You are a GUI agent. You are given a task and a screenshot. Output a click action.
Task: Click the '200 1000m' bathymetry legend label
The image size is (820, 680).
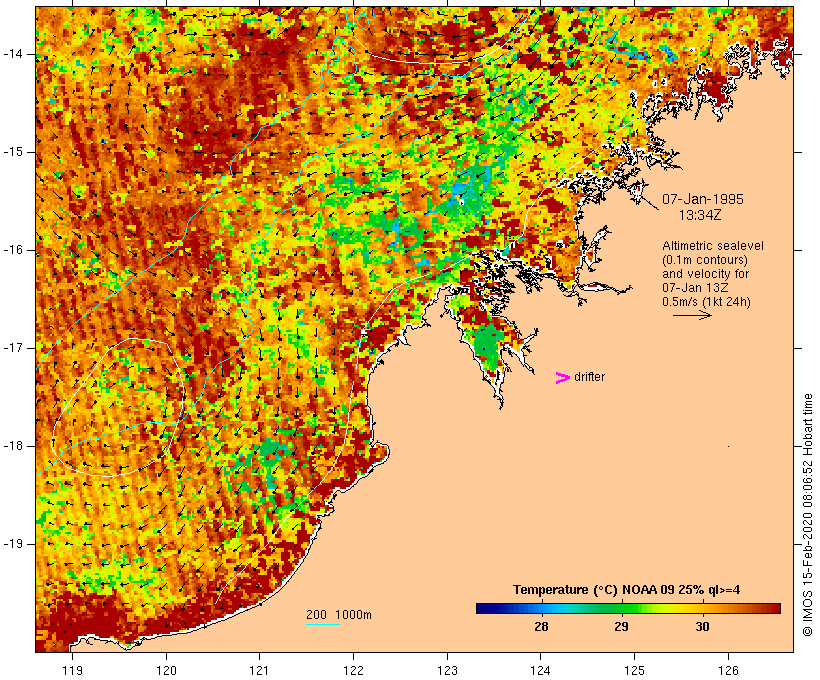click(x=339, y=615)
